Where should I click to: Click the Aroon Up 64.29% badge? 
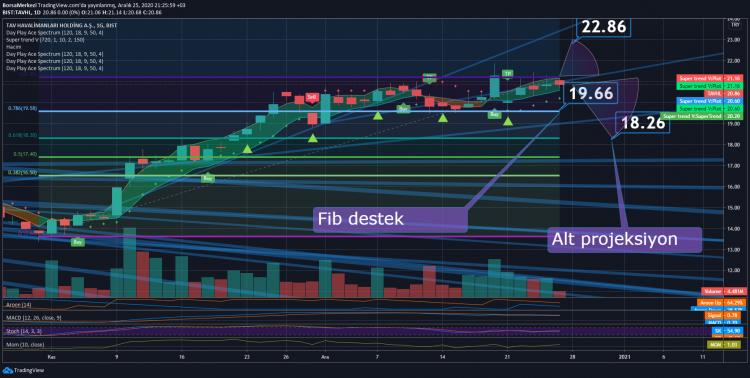(x=721, y=303)
